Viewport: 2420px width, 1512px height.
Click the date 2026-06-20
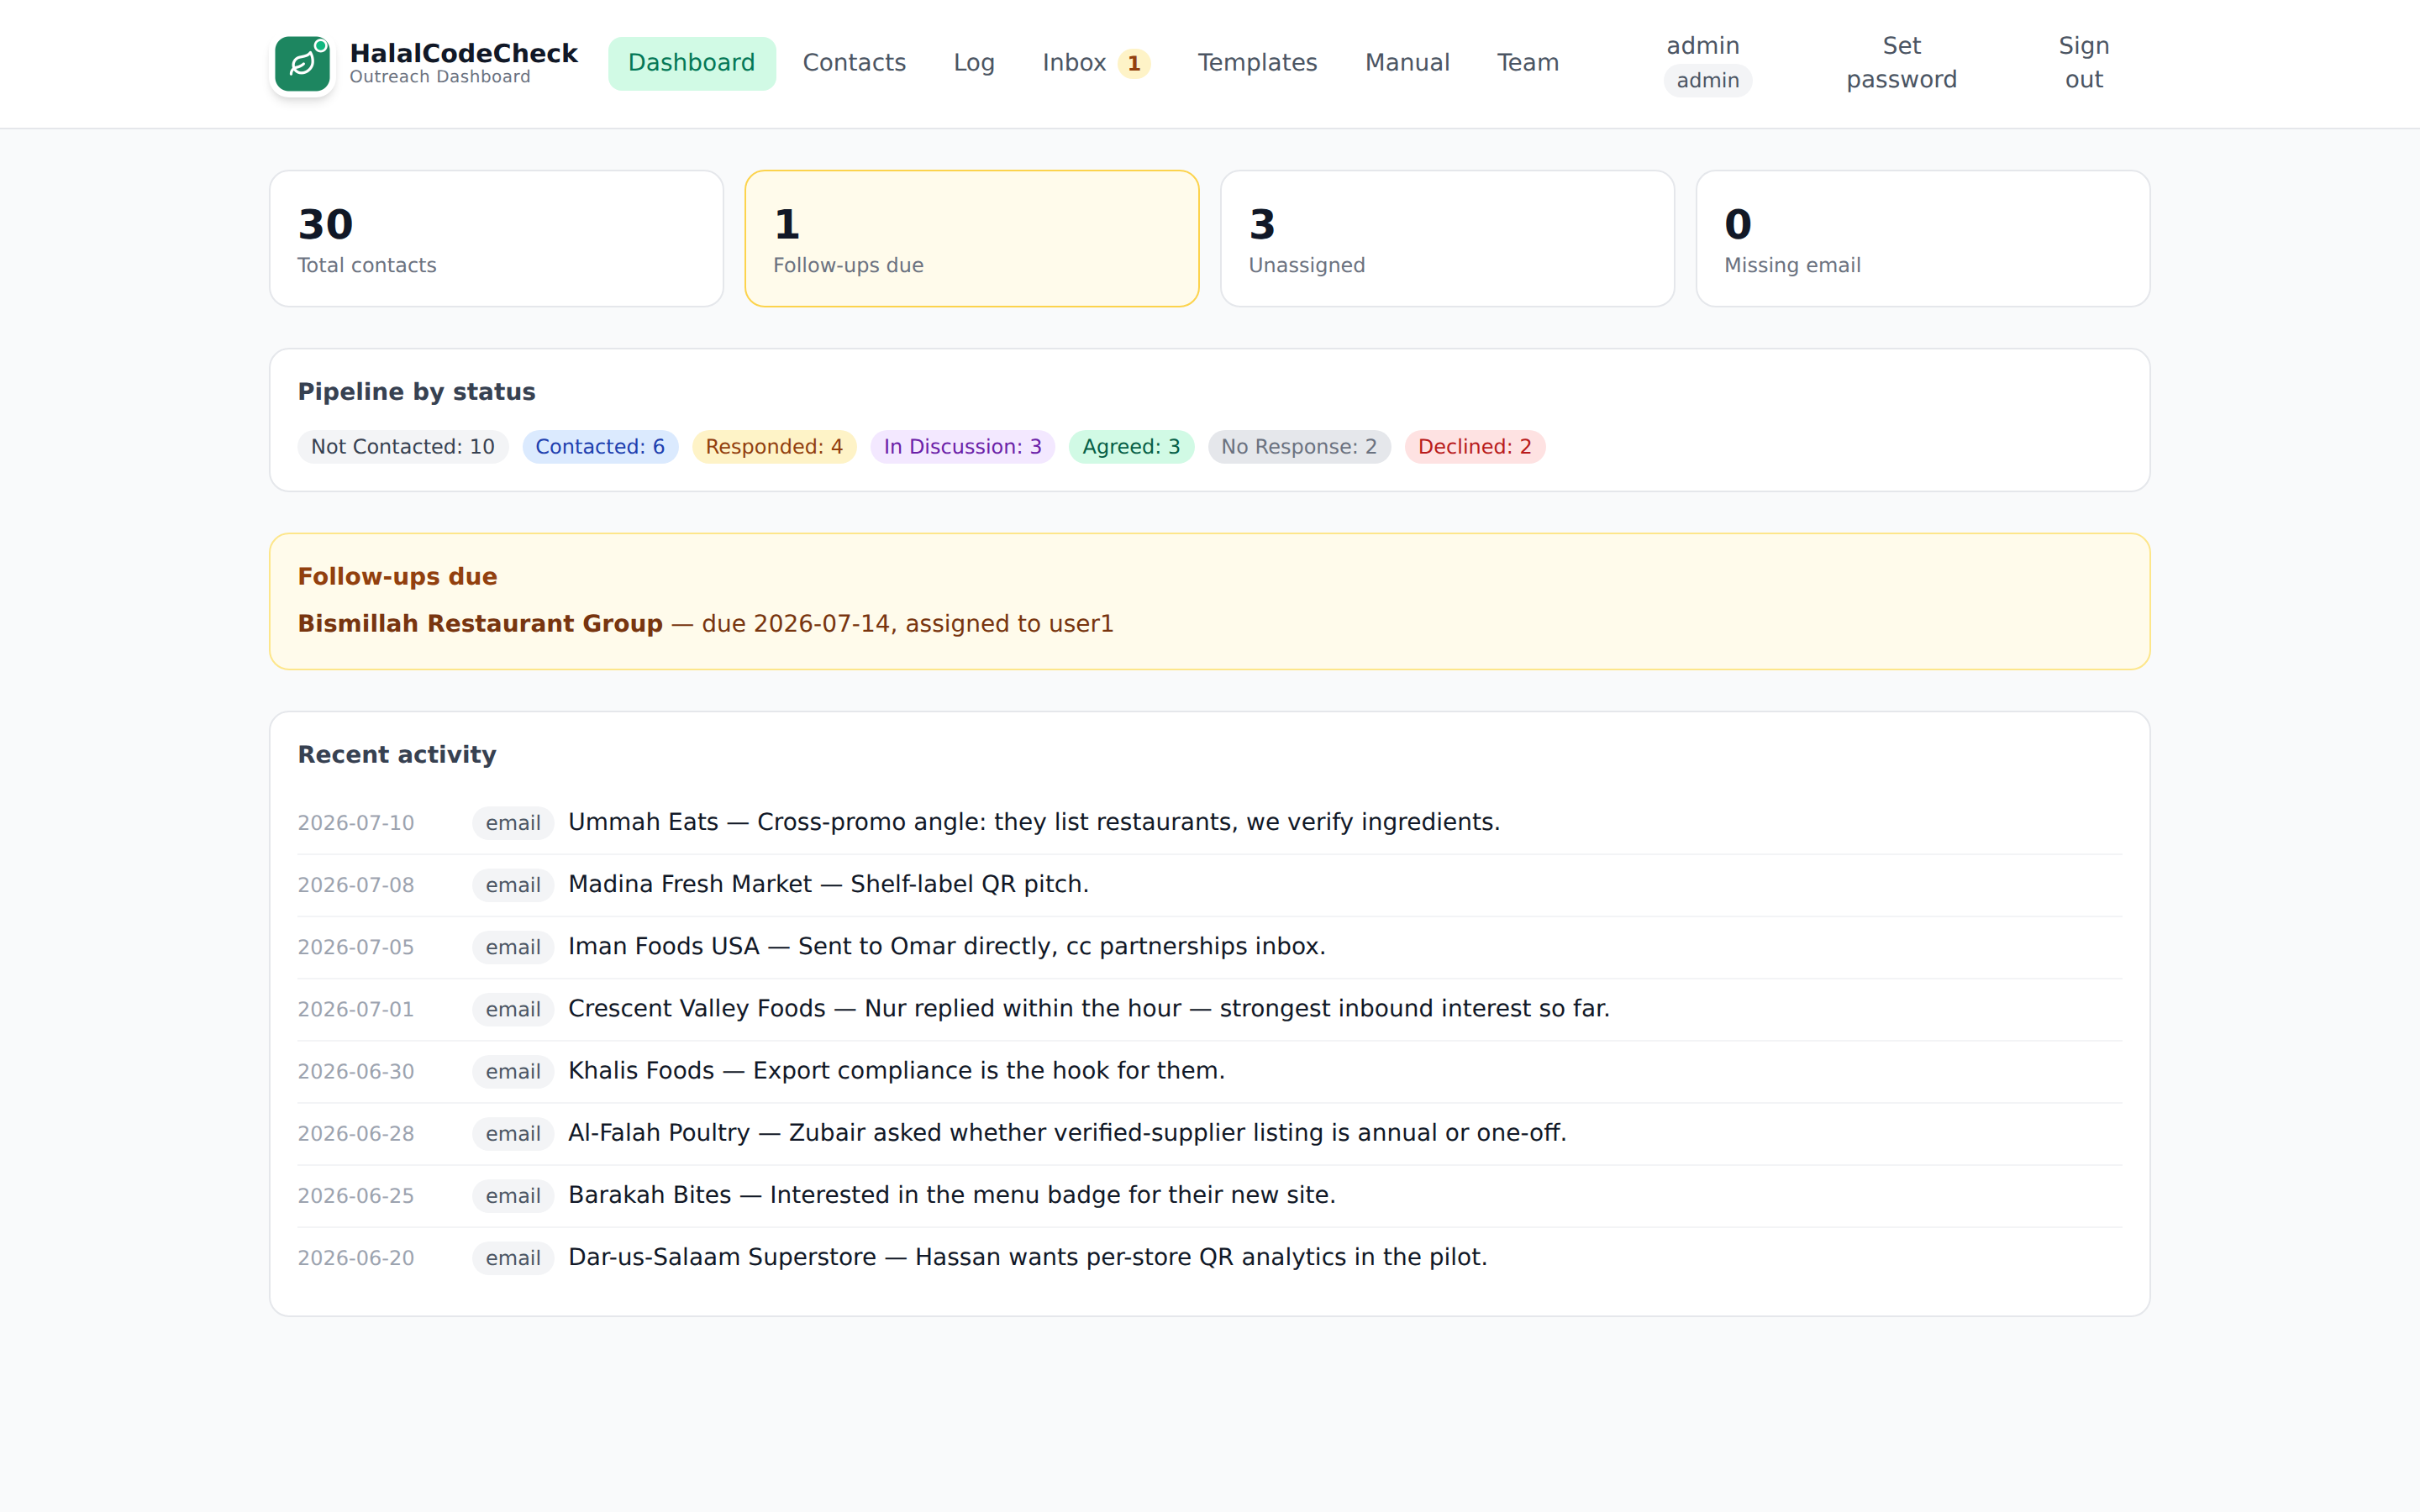click(356, 1257)
